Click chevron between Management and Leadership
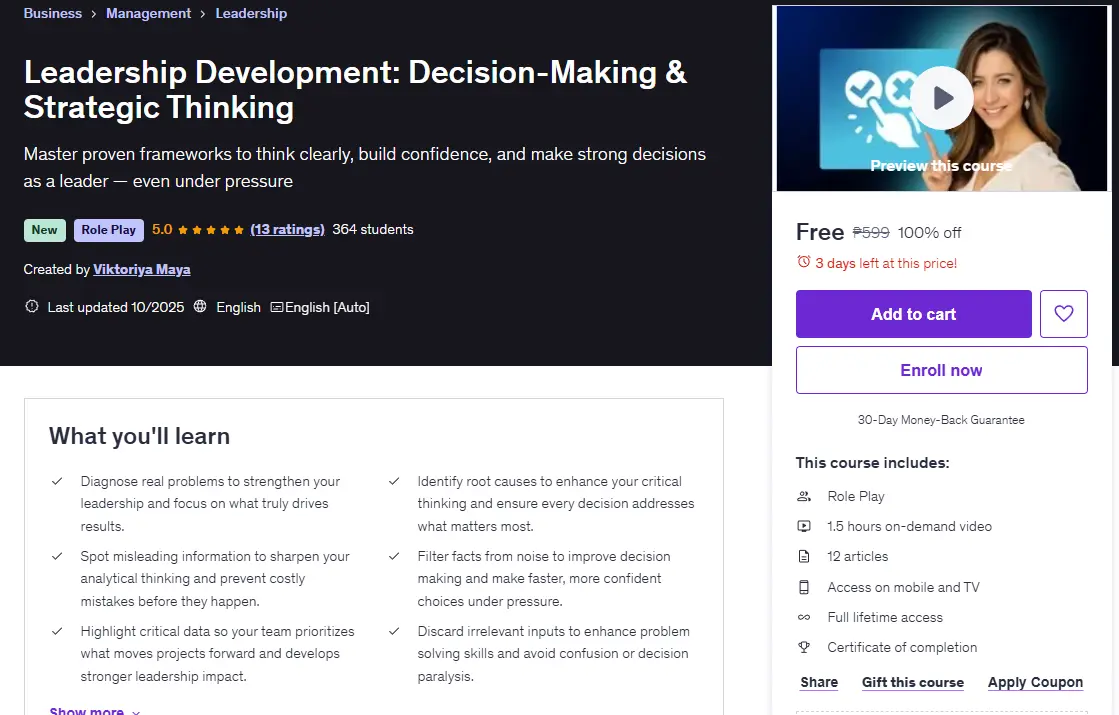This screenshot has width=1119, height=715. click(x=203, y=14)
